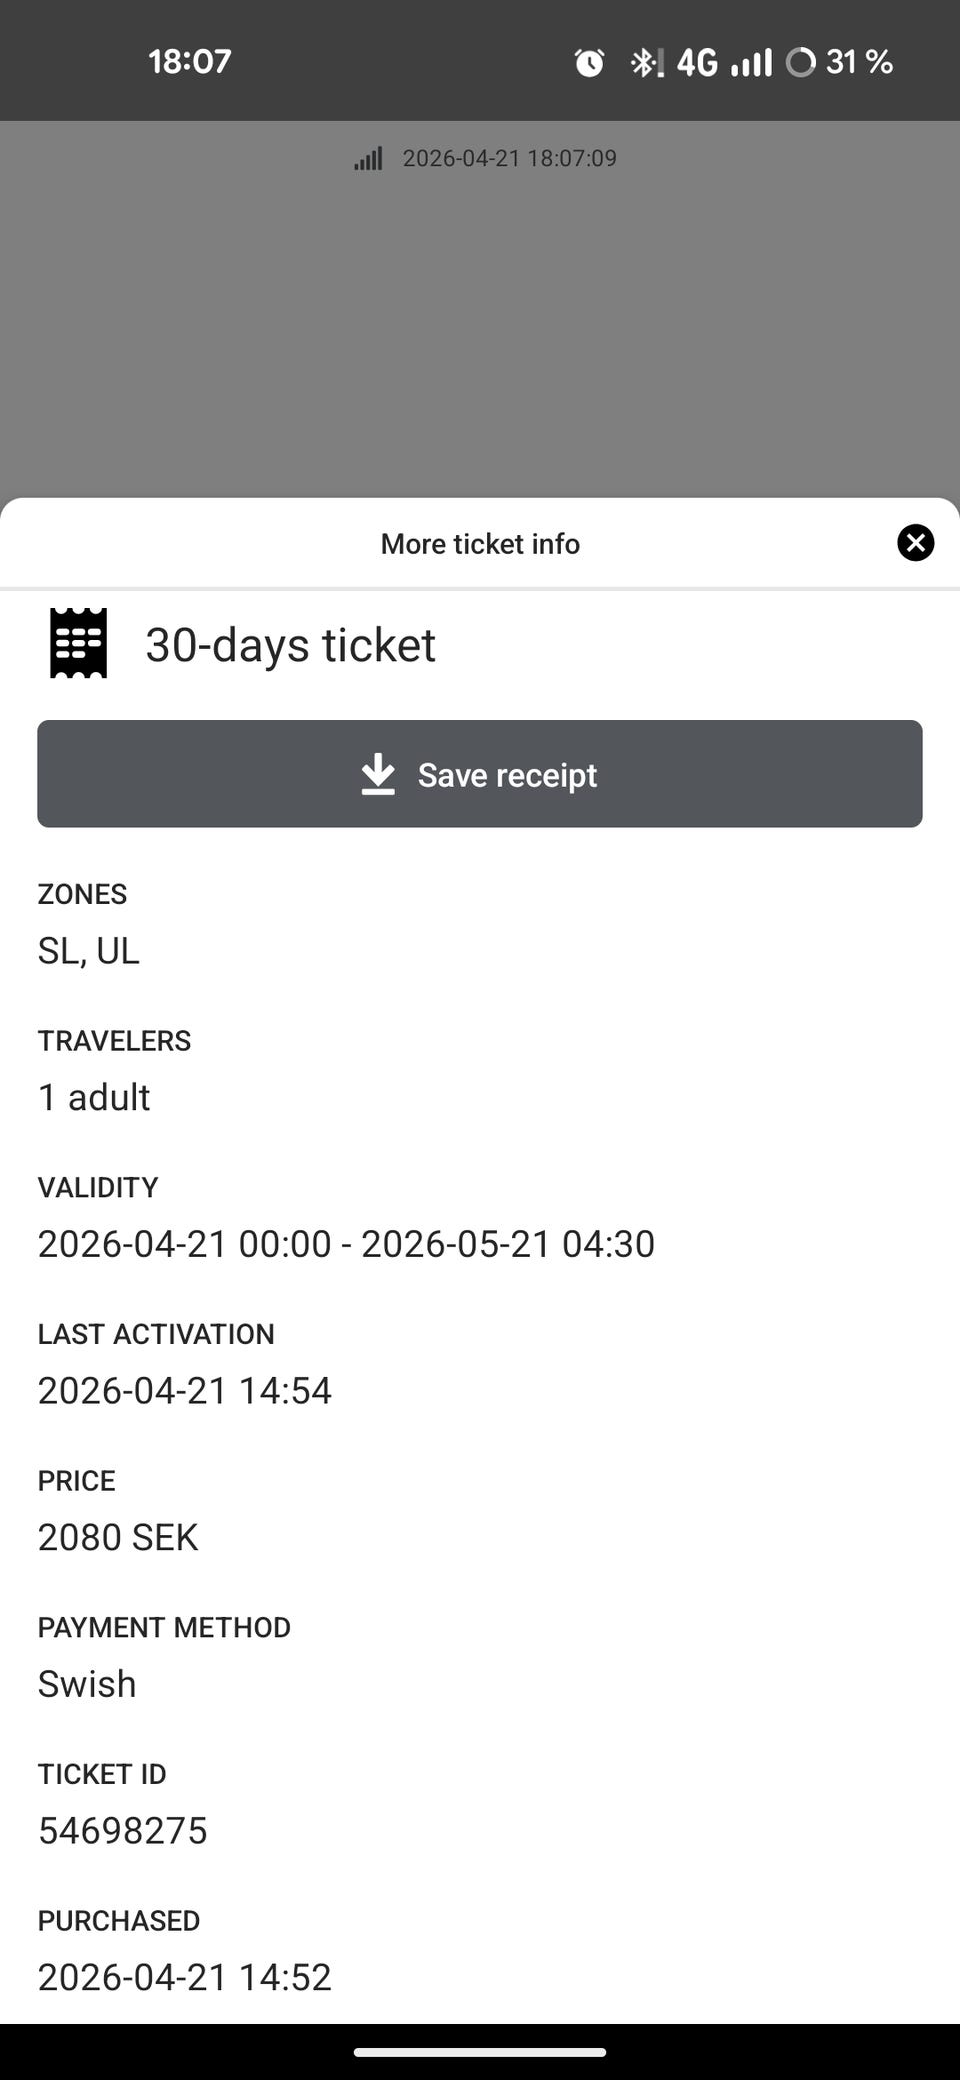Tap the 4G network indicator

(697, 63)
